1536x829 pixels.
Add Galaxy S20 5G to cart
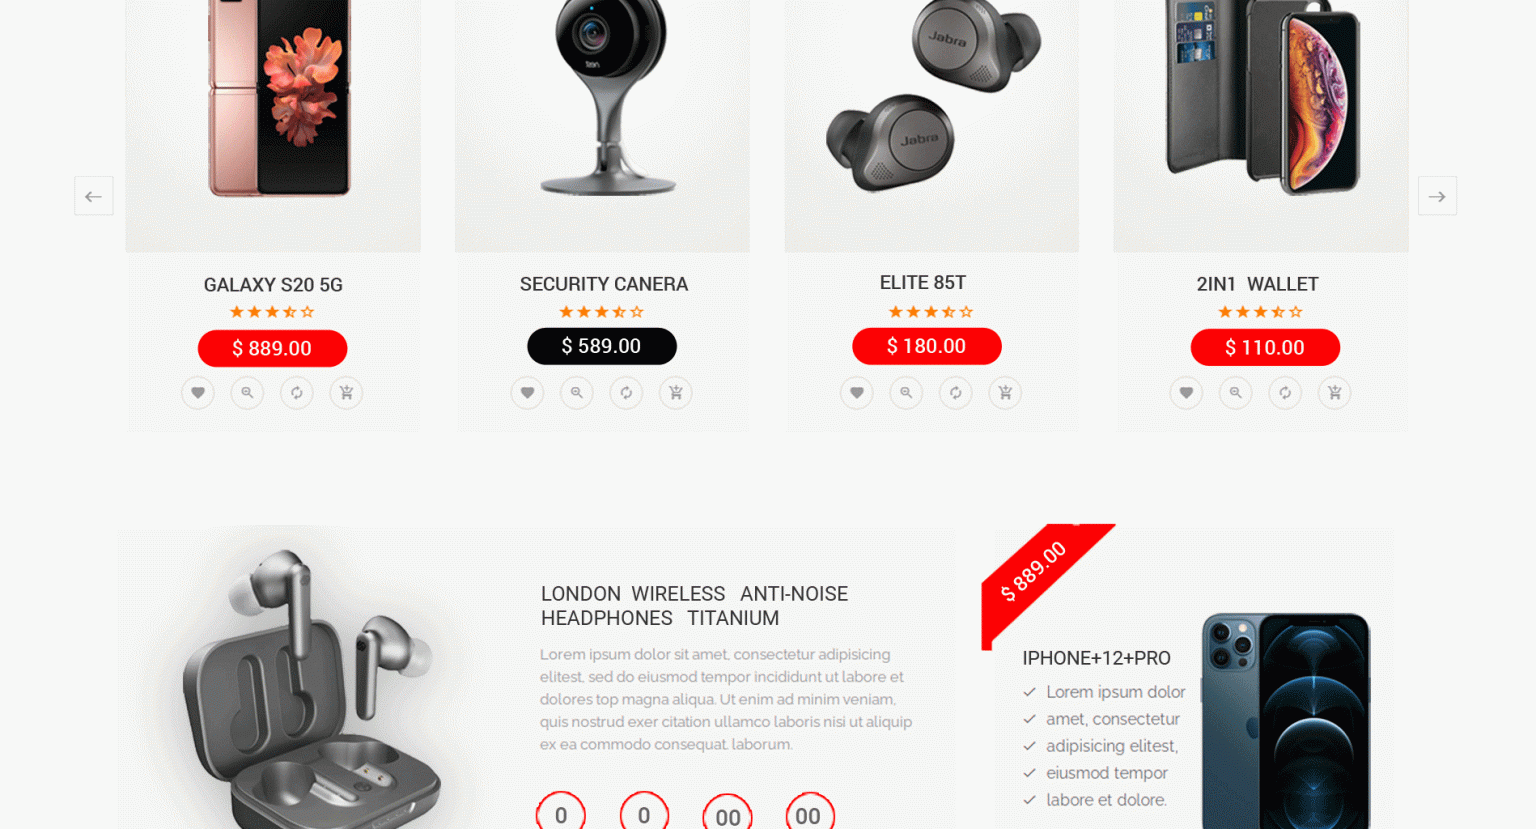tap(346, 393)
